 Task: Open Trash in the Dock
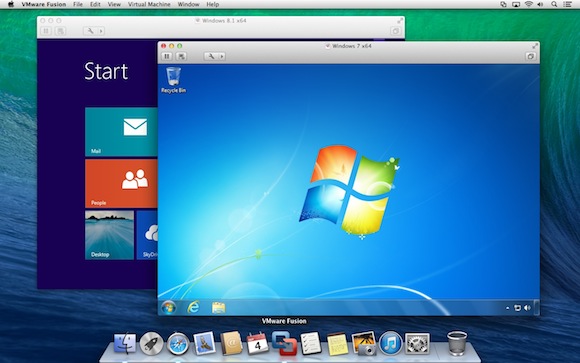pos(457,343)
